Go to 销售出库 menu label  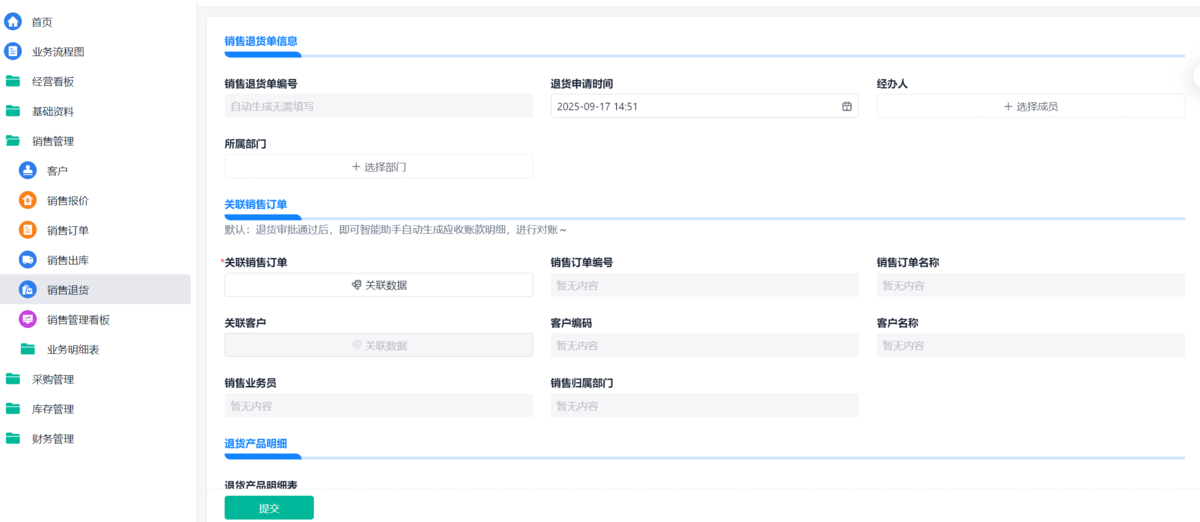(x=68, y=260)
